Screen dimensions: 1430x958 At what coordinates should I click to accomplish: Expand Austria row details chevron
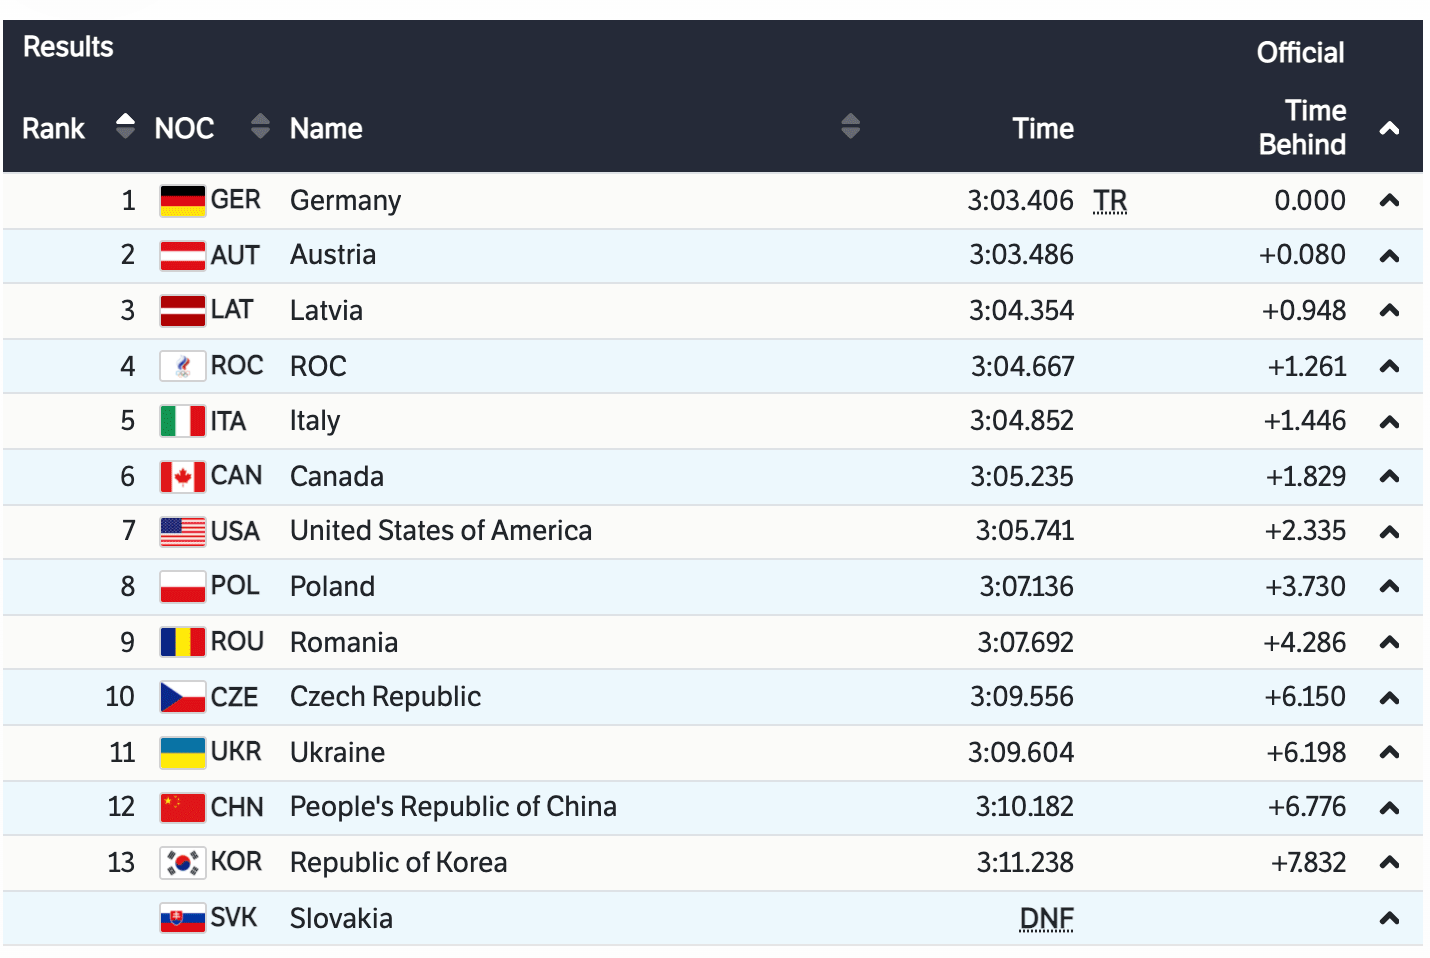pyautogui.click(x=1389, y=256)
